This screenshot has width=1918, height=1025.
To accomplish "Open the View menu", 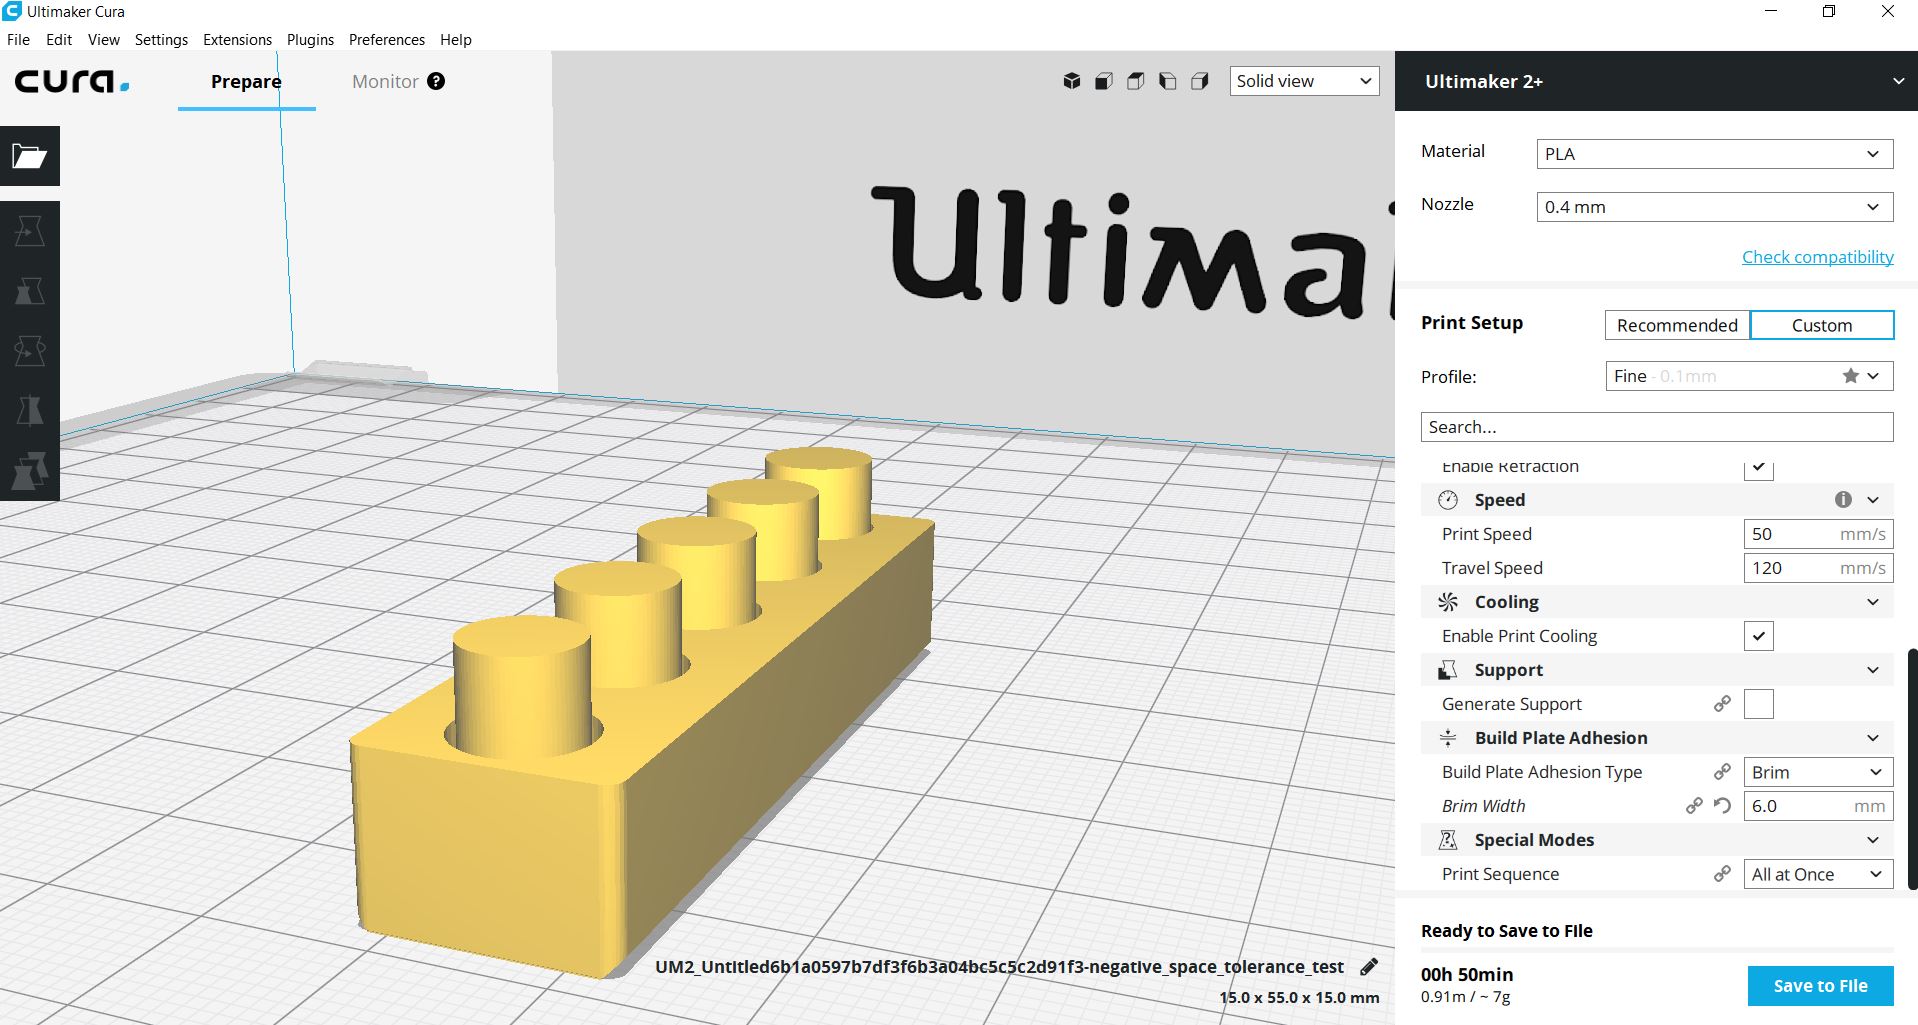I will 104,40.
